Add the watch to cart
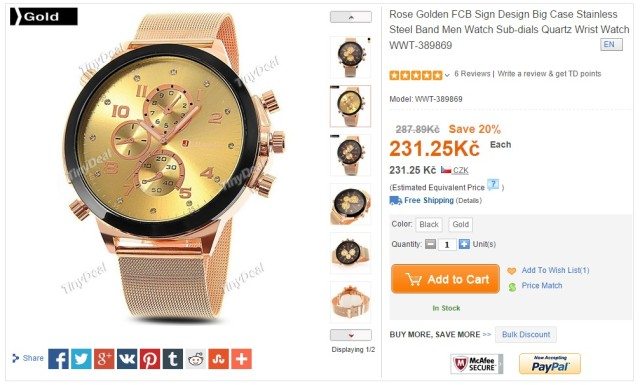Viewport: 640px width, 385px height. (445, 279)
